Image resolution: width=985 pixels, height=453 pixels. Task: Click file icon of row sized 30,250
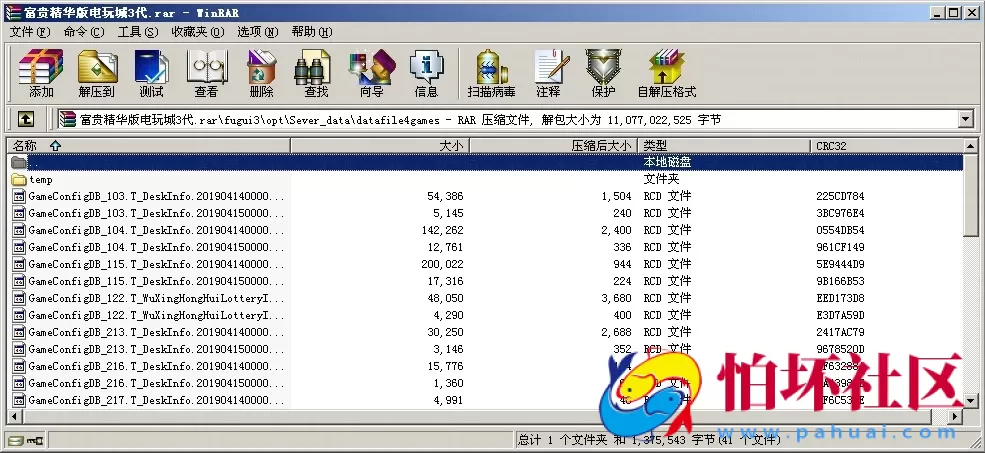[19, 332]
